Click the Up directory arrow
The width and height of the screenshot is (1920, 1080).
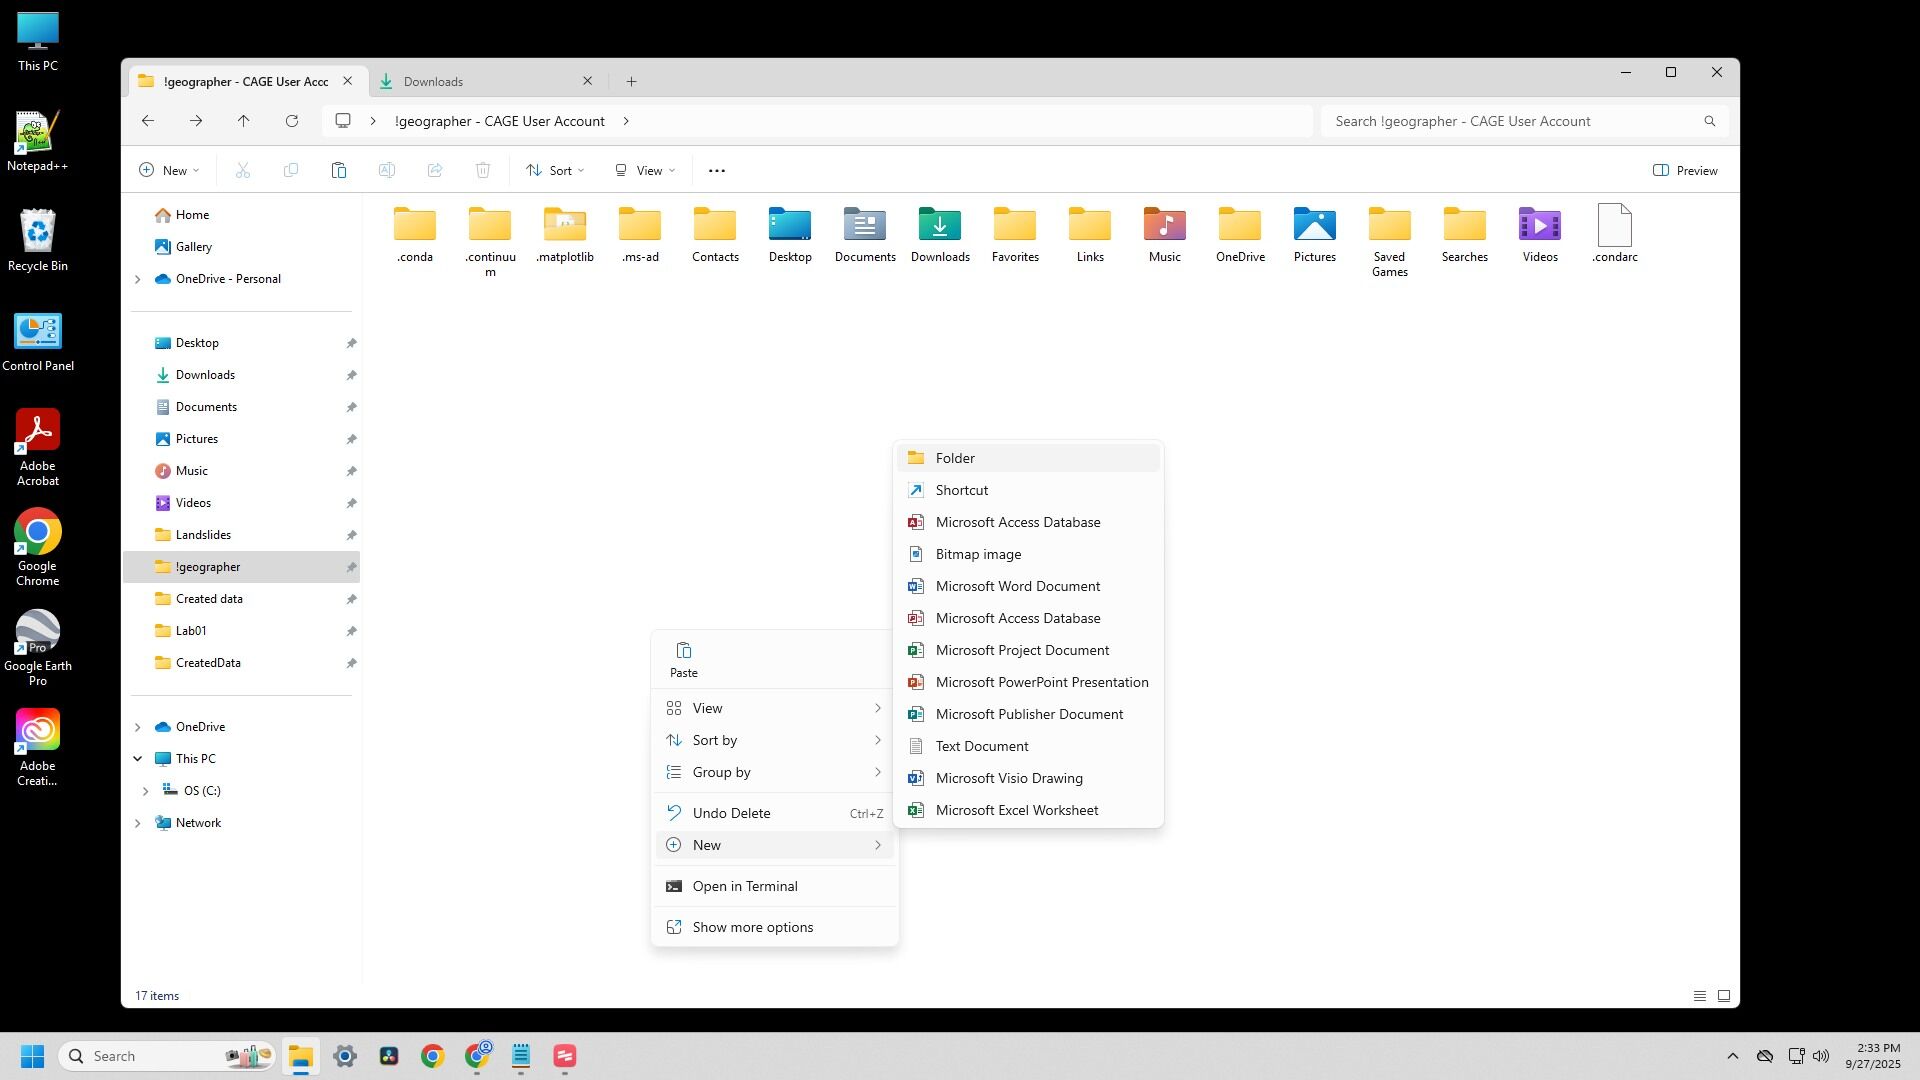[244, 121]
